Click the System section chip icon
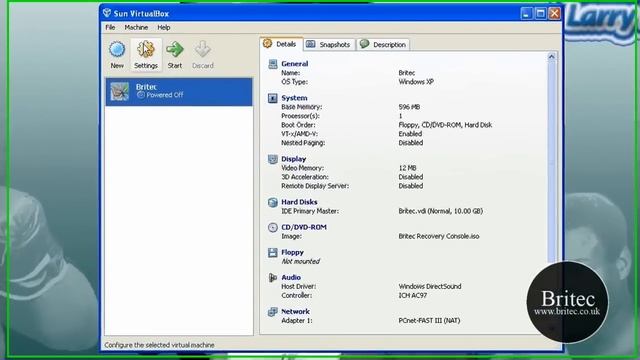 coord(273,98)
